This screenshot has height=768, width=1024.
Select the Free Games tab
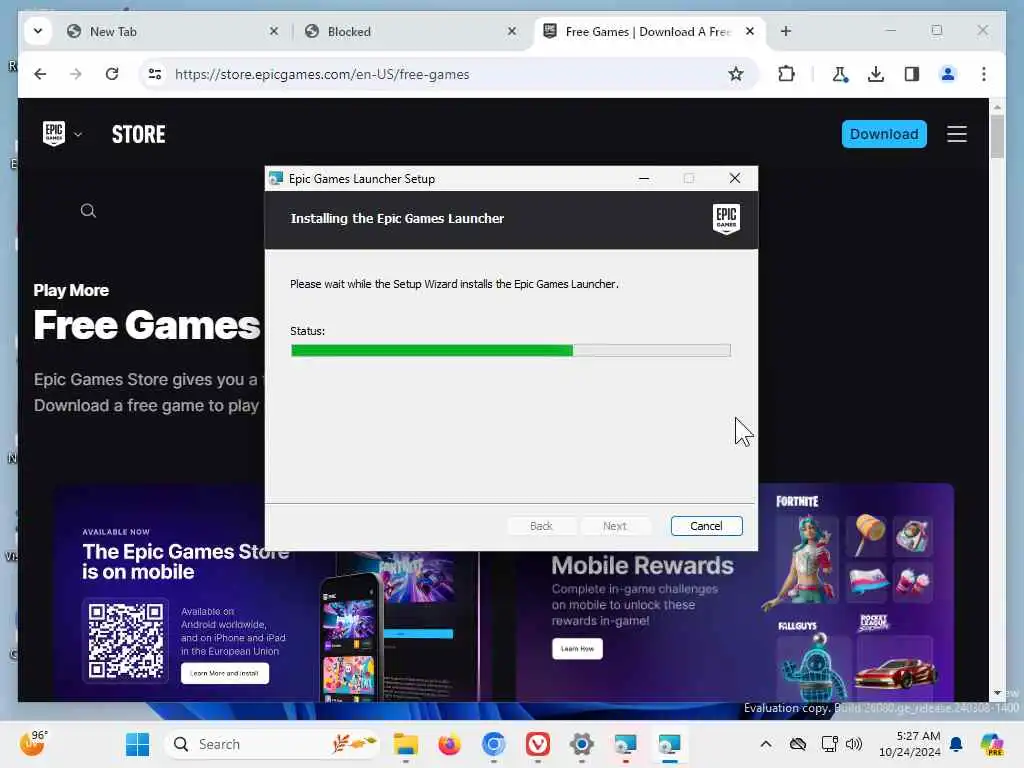(x=647, y=31)
